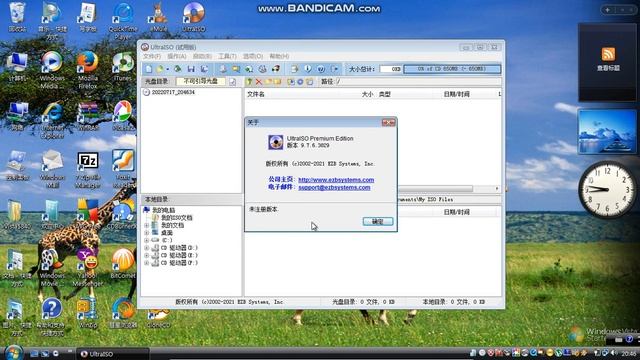Click the blue Info toolbar icon in UltraISO
The width and height of the screenshot is (640, 360).
pos(308,69)
